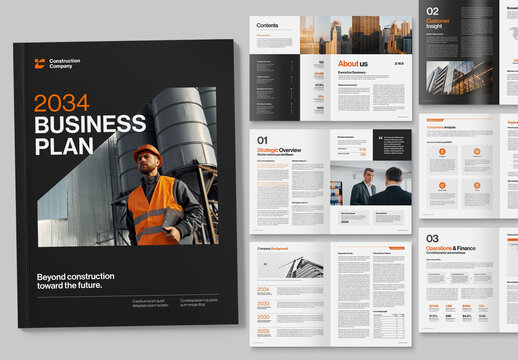Select the grey building sketch image

[x=290, y=266]
